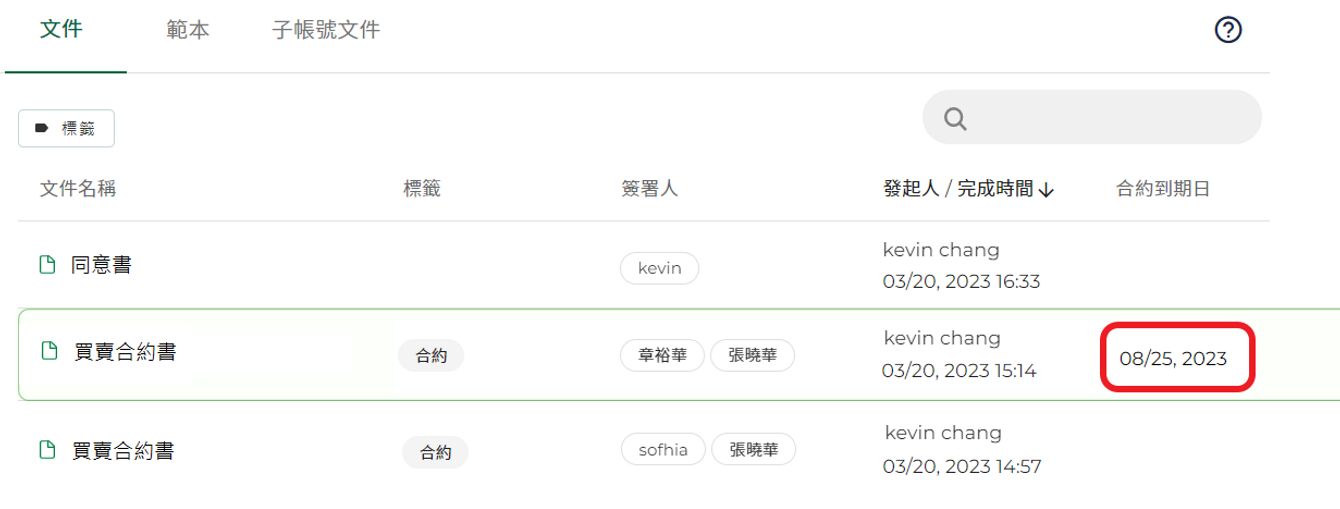1340x509 pixels.
Task: Toggle sort arrow next to 完成時間
Action: pyautogui.click(x=1046, y=189)
